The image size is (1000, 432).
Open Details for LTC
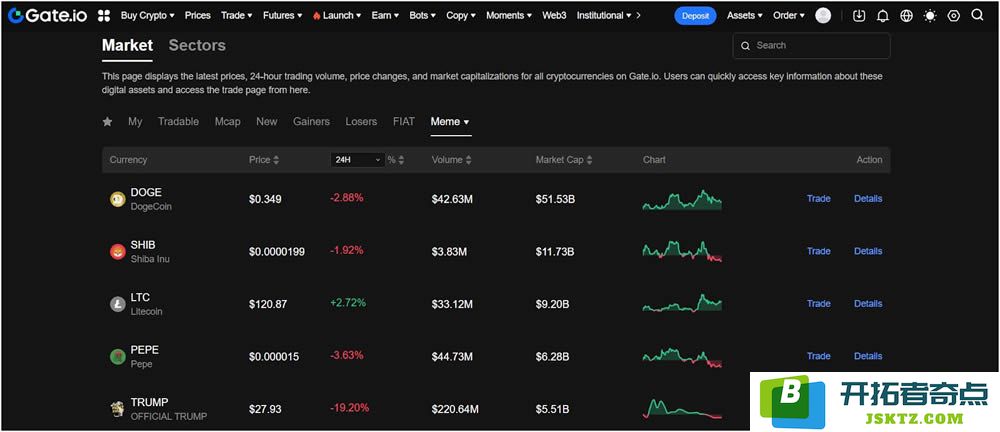coord(868,303)
